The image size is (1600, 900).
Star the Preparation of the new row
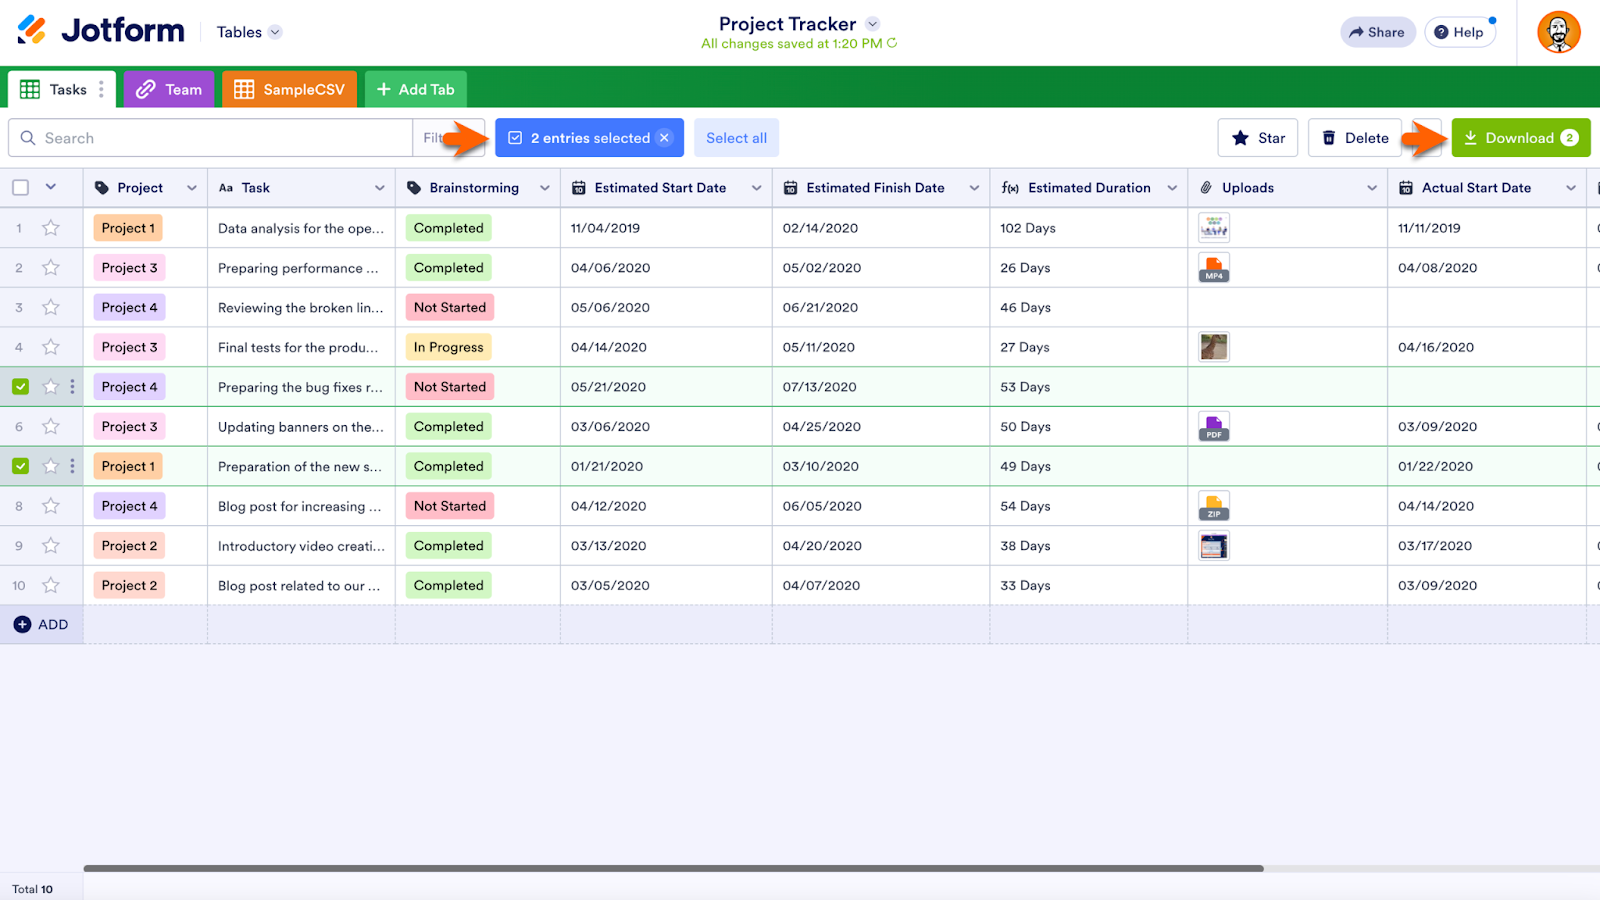click(x=51, y=466)
